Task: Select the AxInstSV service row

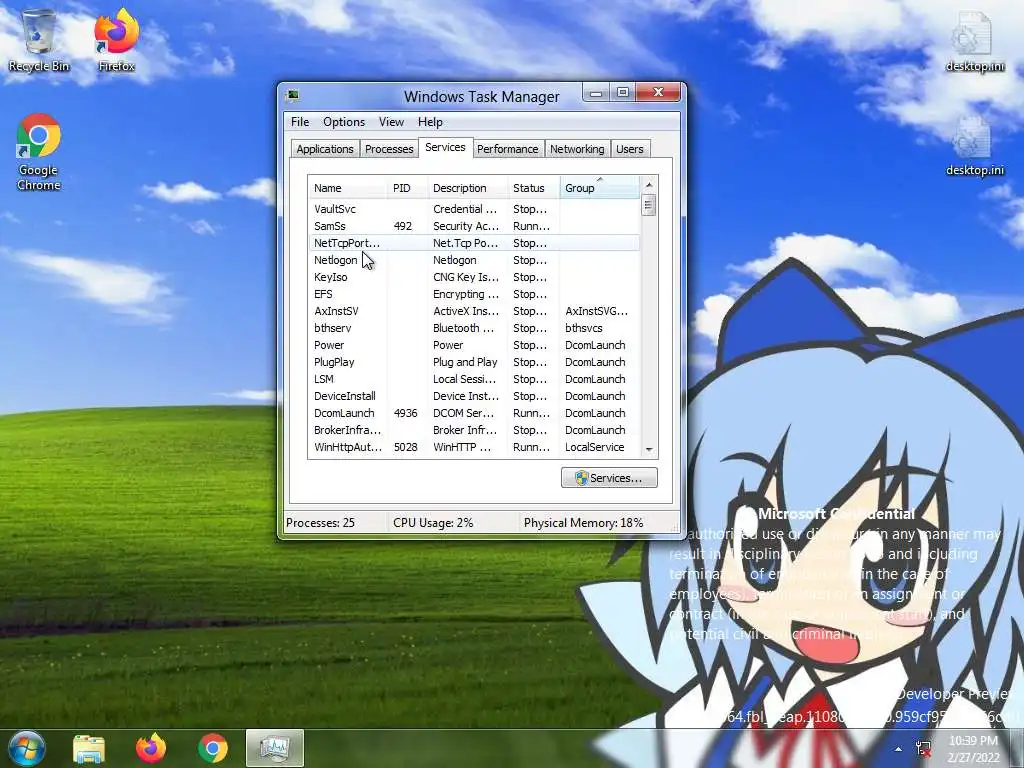Action: (x=473, y=311)
